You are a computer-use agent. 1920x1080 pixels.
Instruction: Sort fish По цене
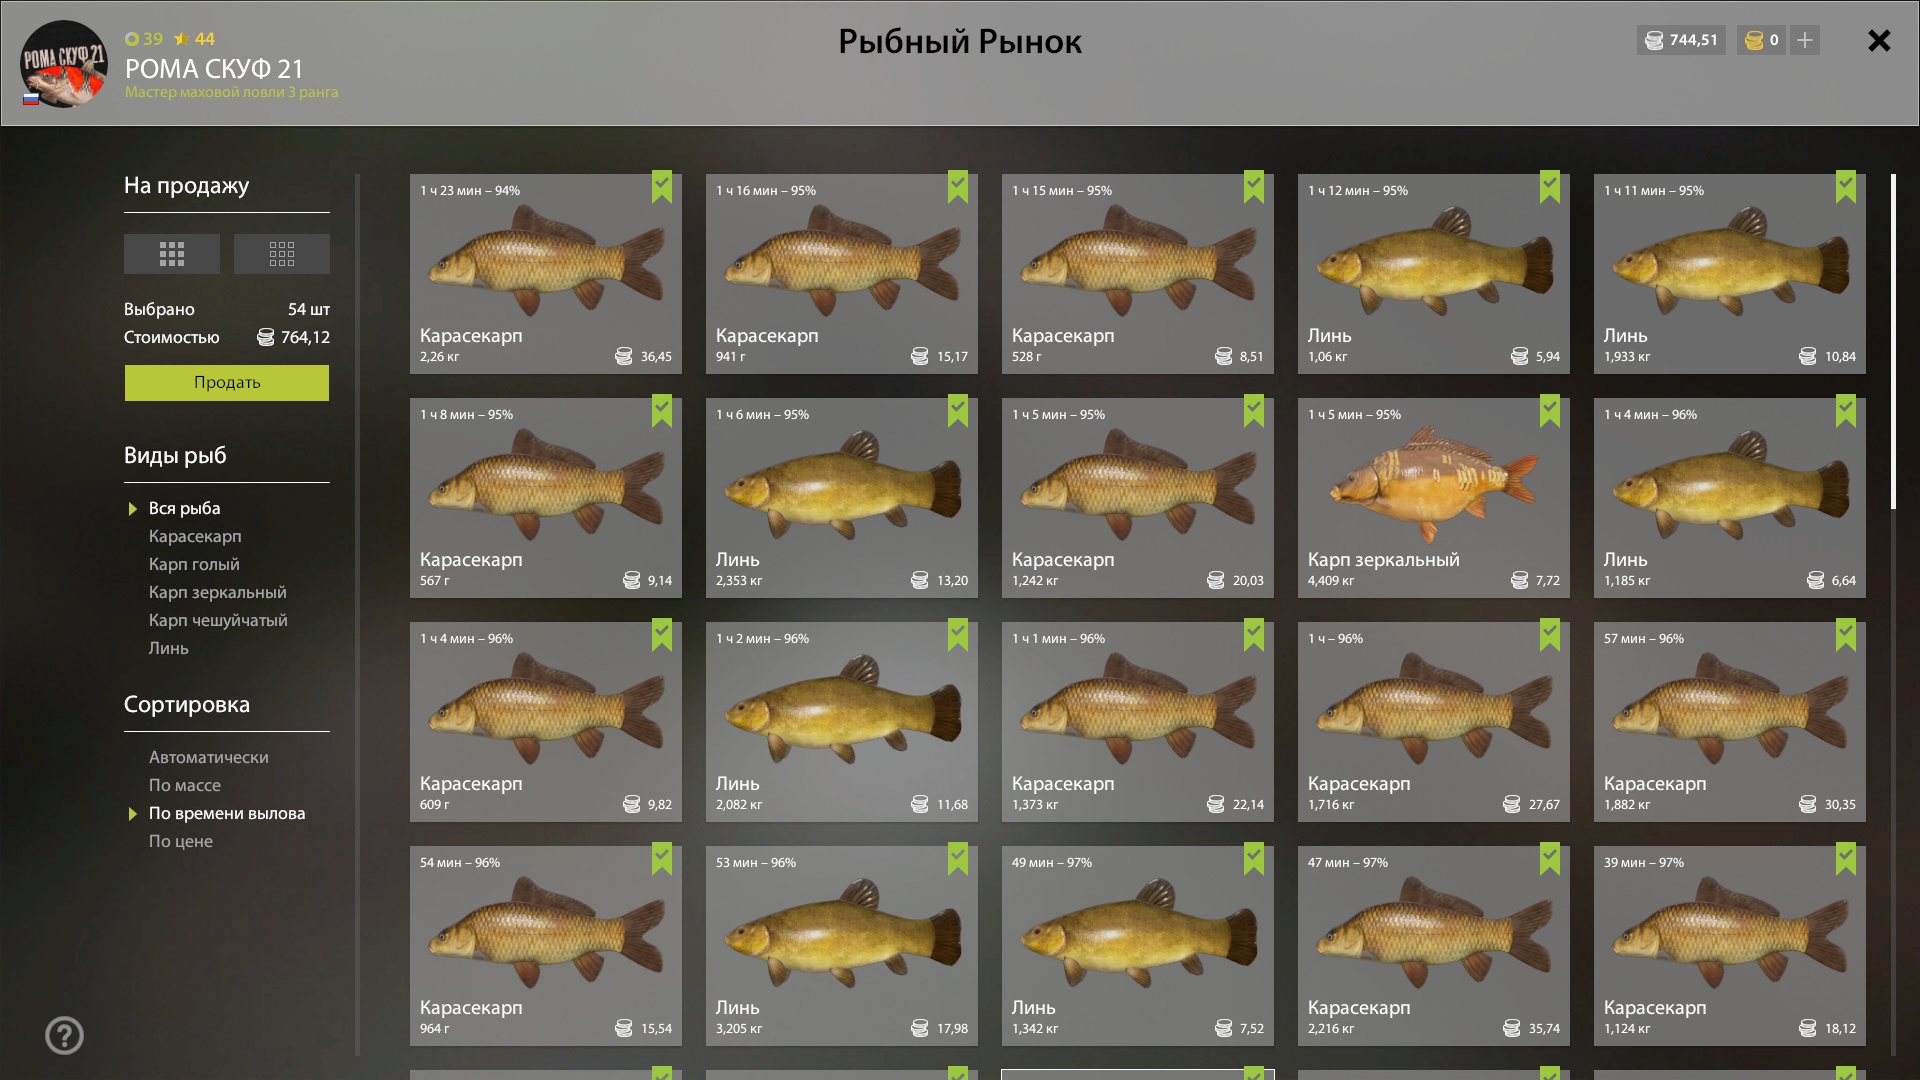tap(180, 841)
